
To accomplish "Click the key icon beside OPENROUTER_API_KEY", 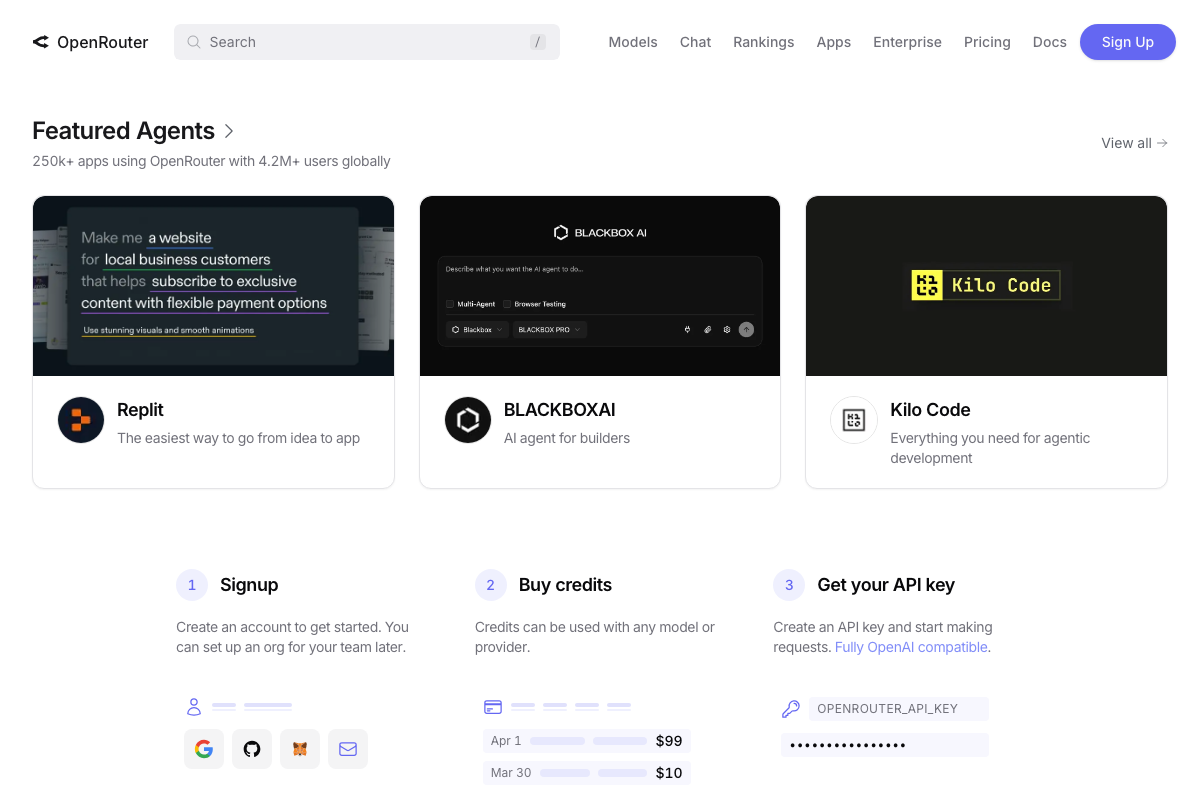I will tap(790, 709).
